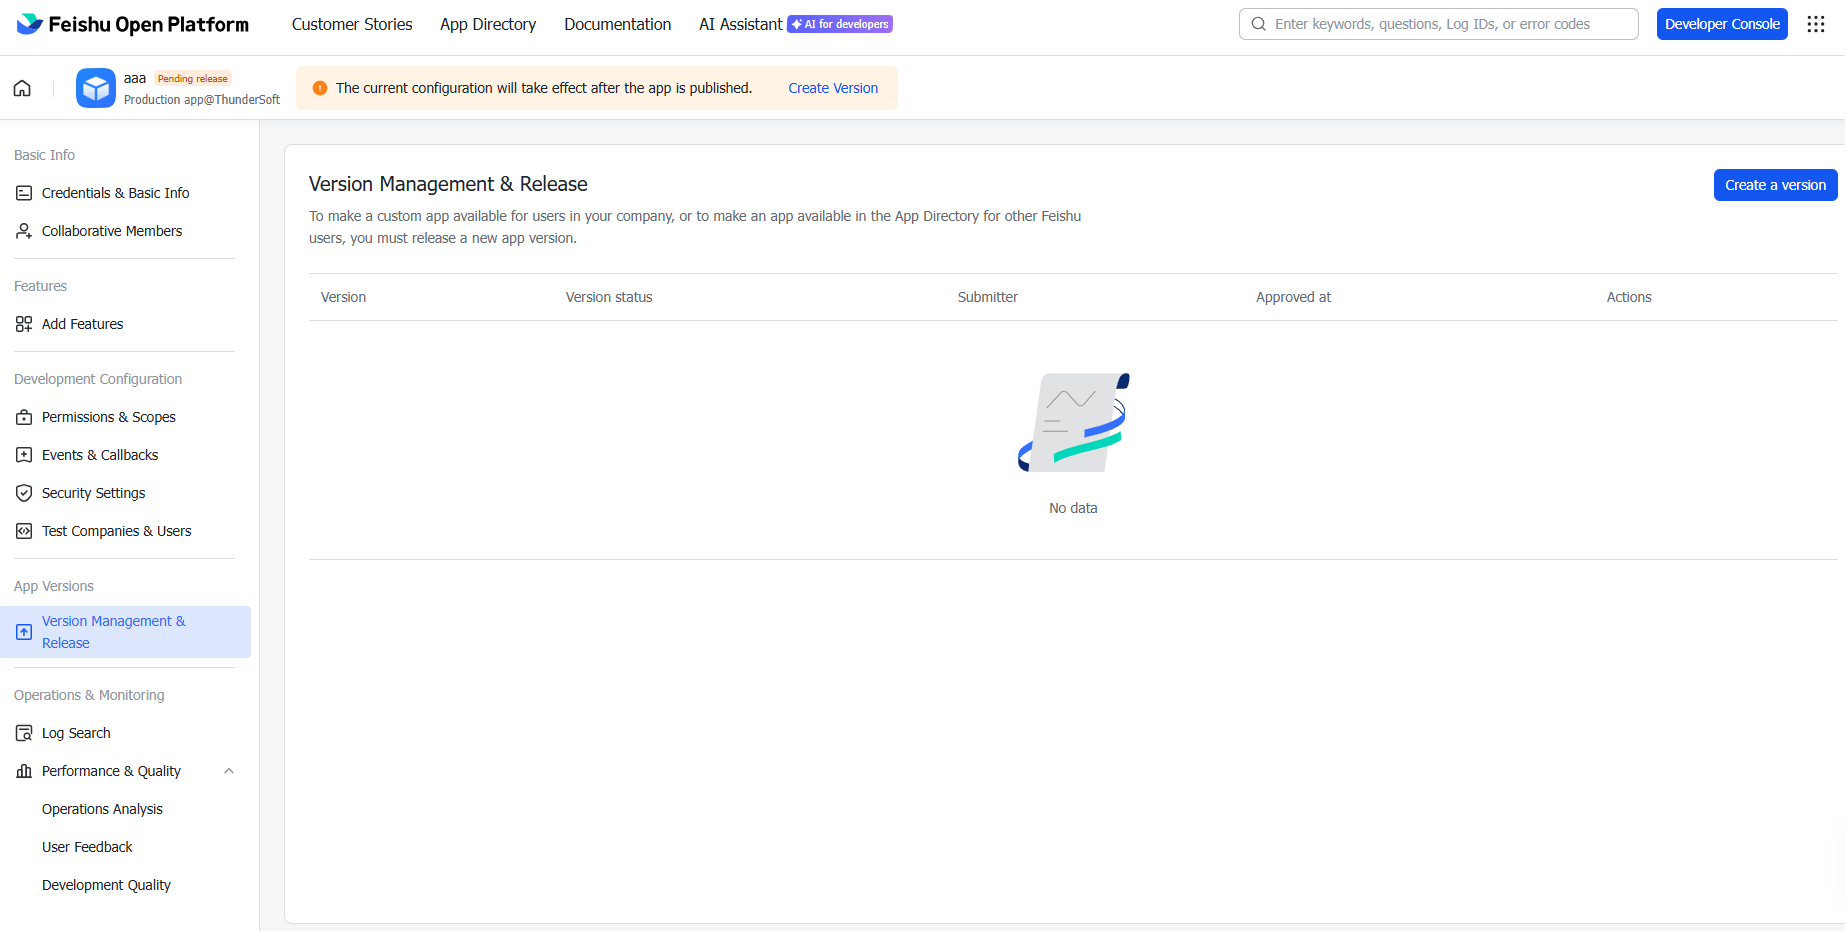
Task: Collapse the Performance & Quality section chevron
Action: point(229,771)
